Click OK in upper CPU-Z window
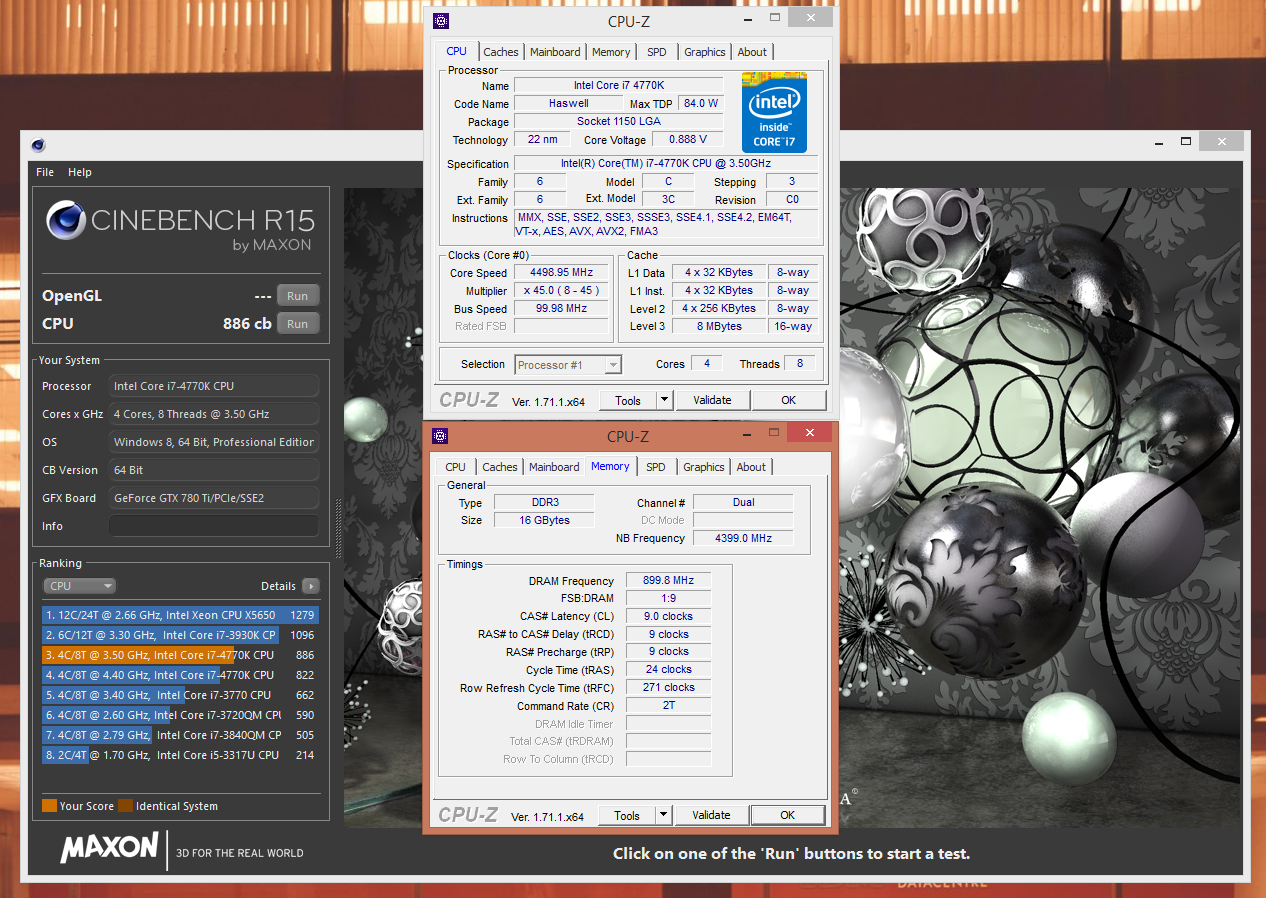 point(789,400)
